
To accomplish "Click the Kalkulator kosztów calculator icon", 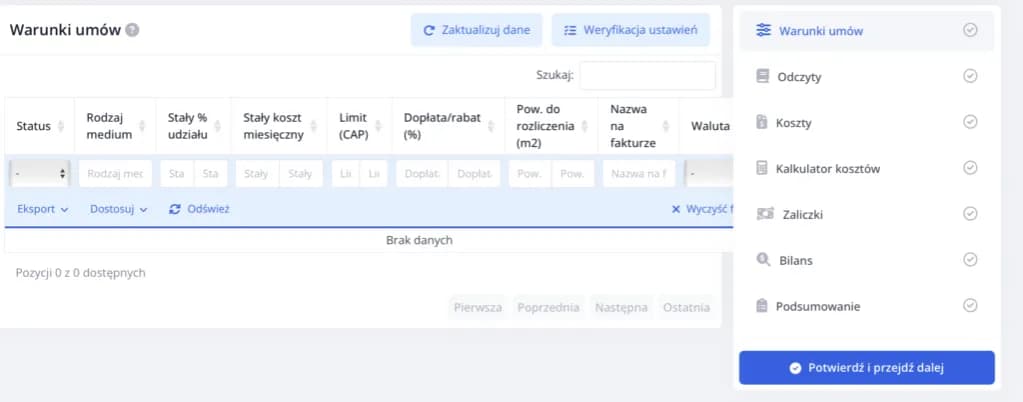I will tap(761, 168).
